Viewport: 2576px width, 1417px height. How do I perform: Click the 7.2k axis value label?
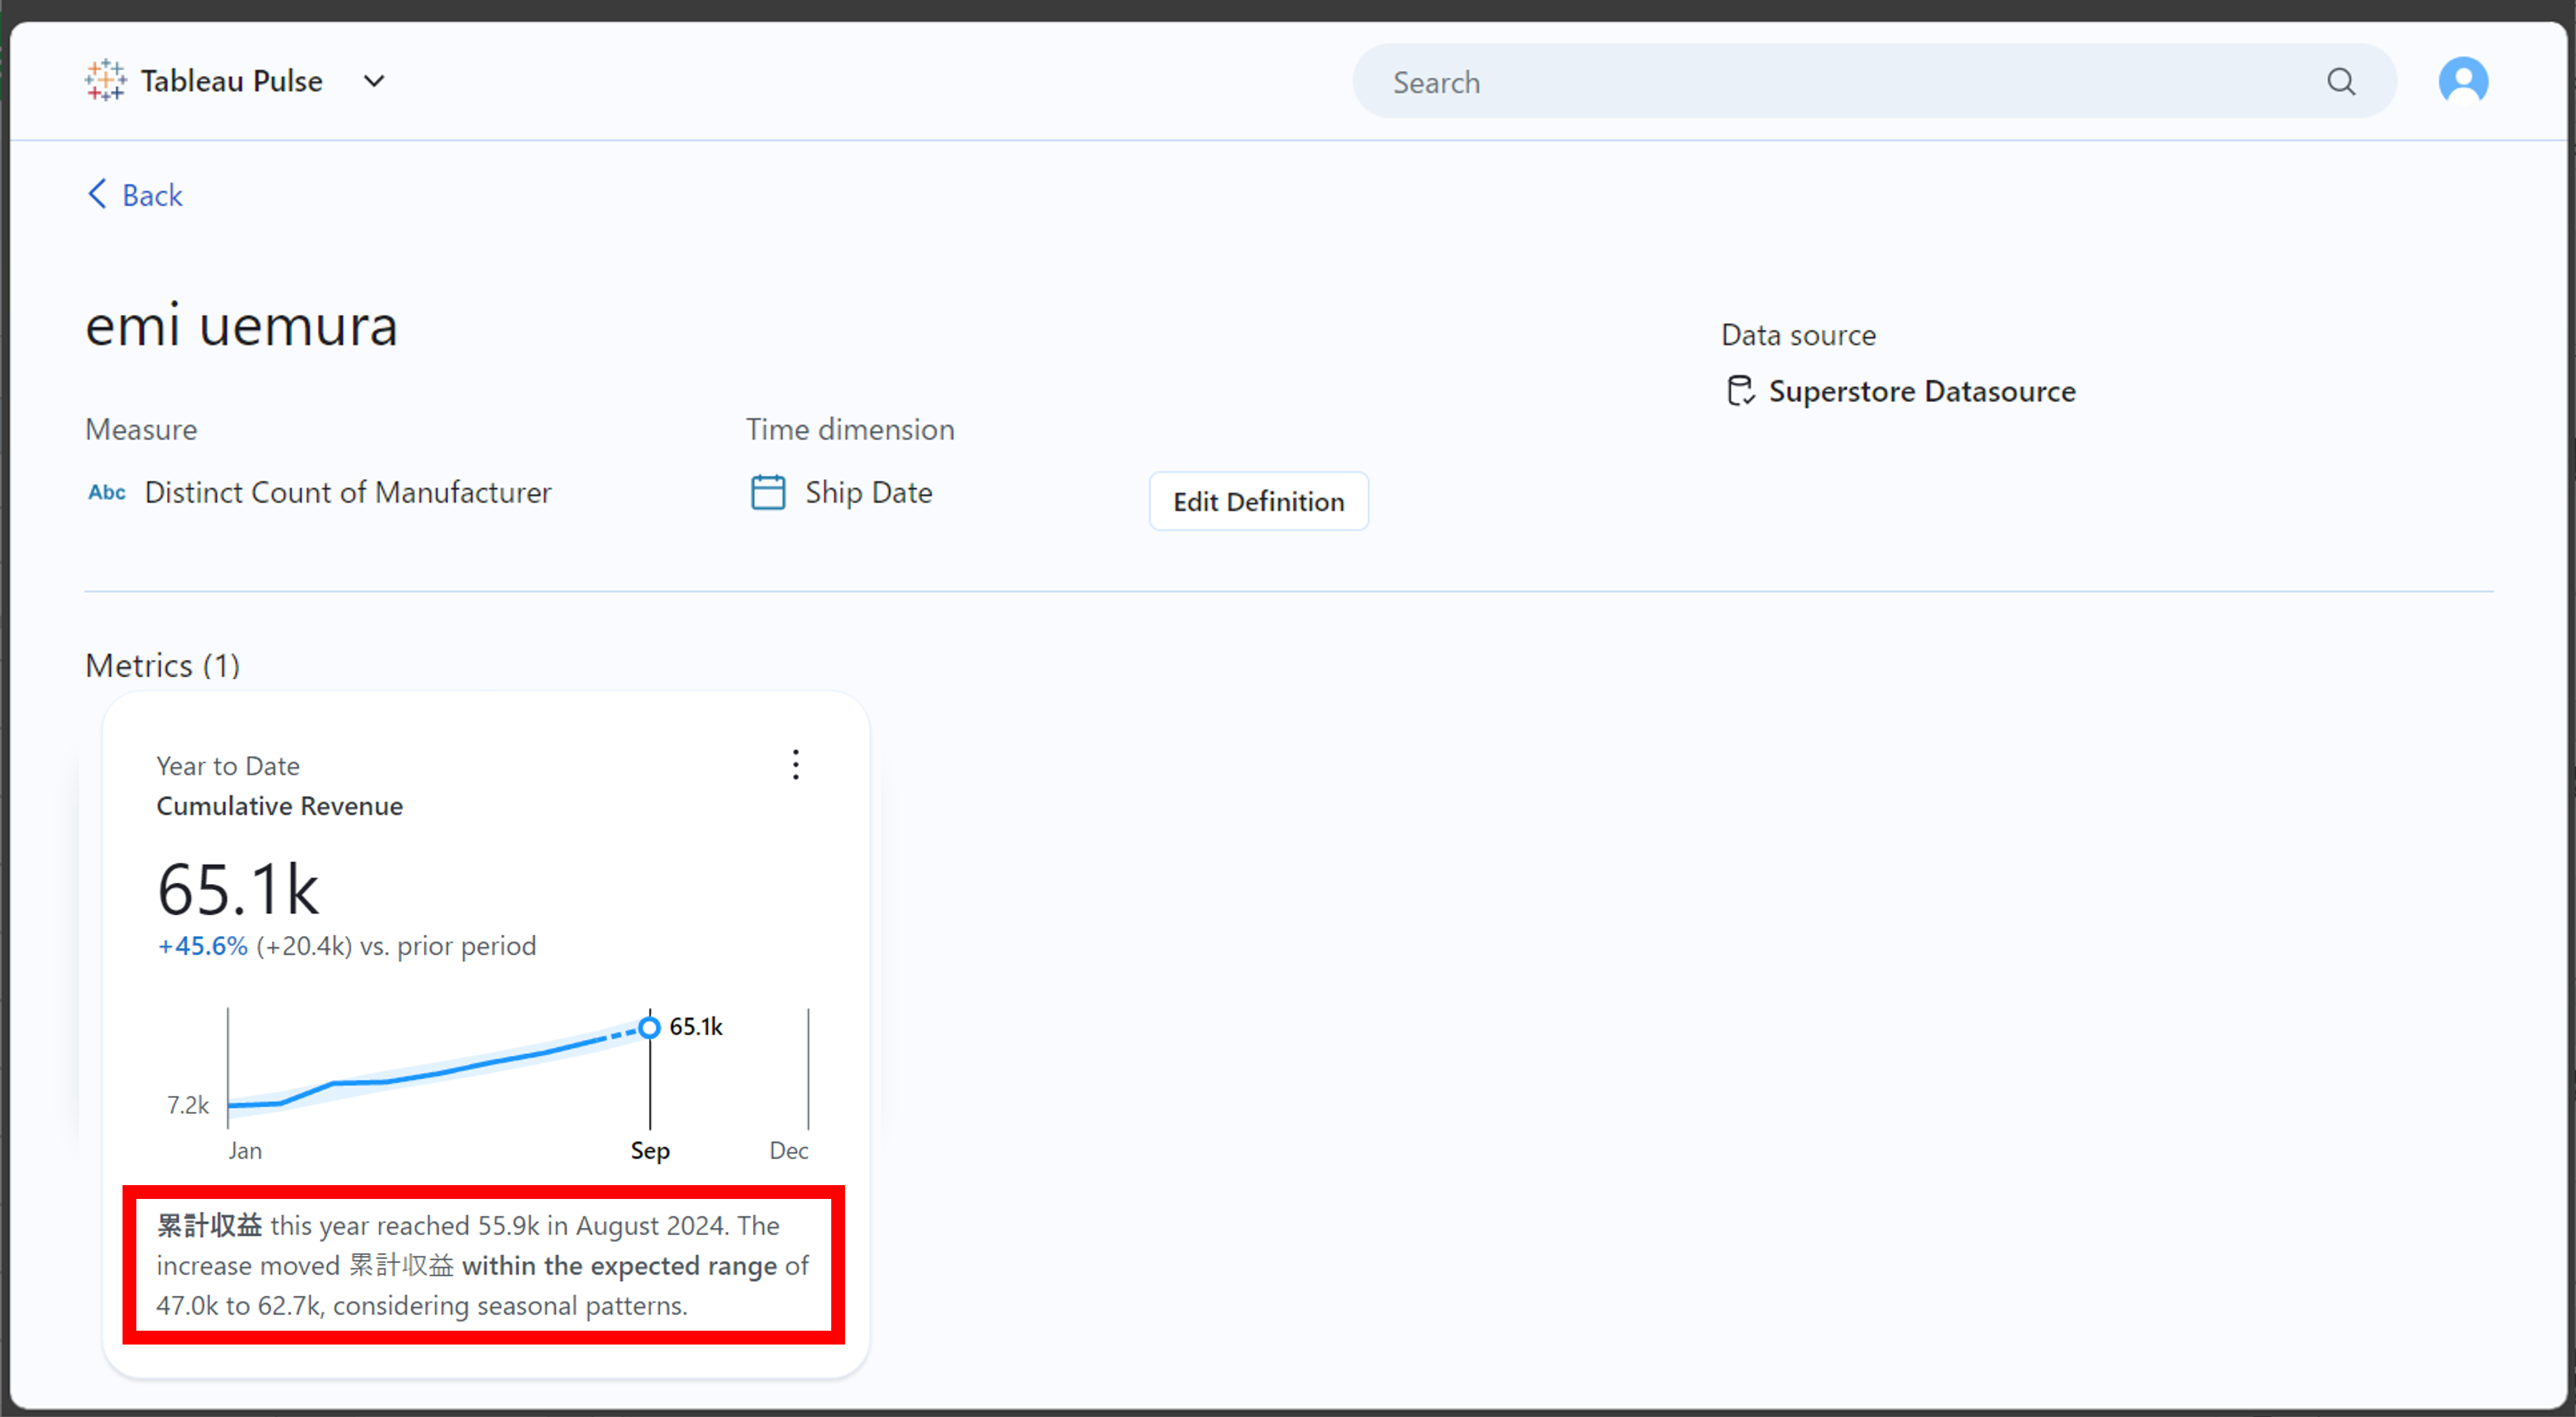tap(188, 1105)
